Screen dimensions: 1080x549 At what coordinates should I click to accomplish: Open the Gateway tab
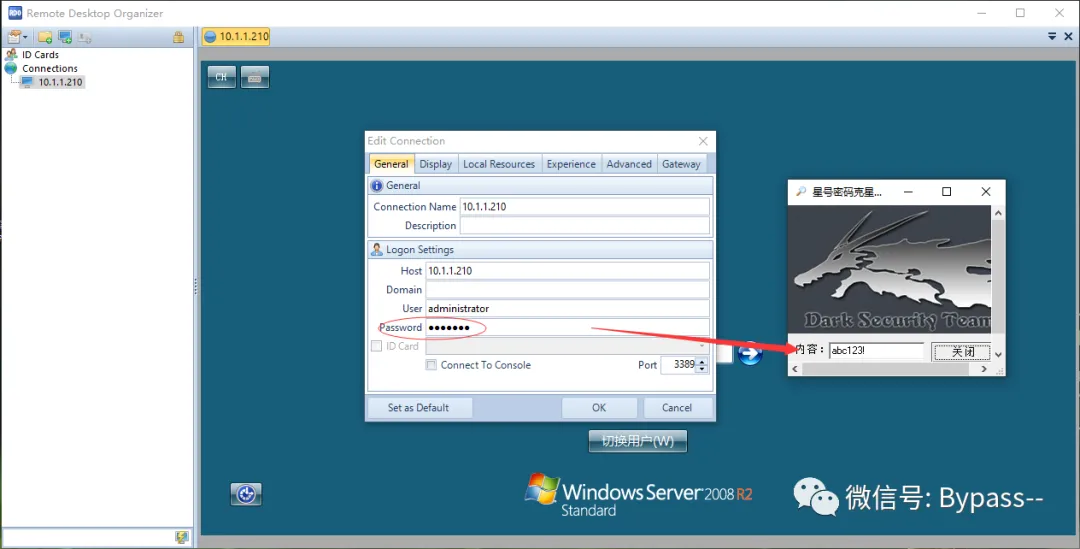point(681,164)
